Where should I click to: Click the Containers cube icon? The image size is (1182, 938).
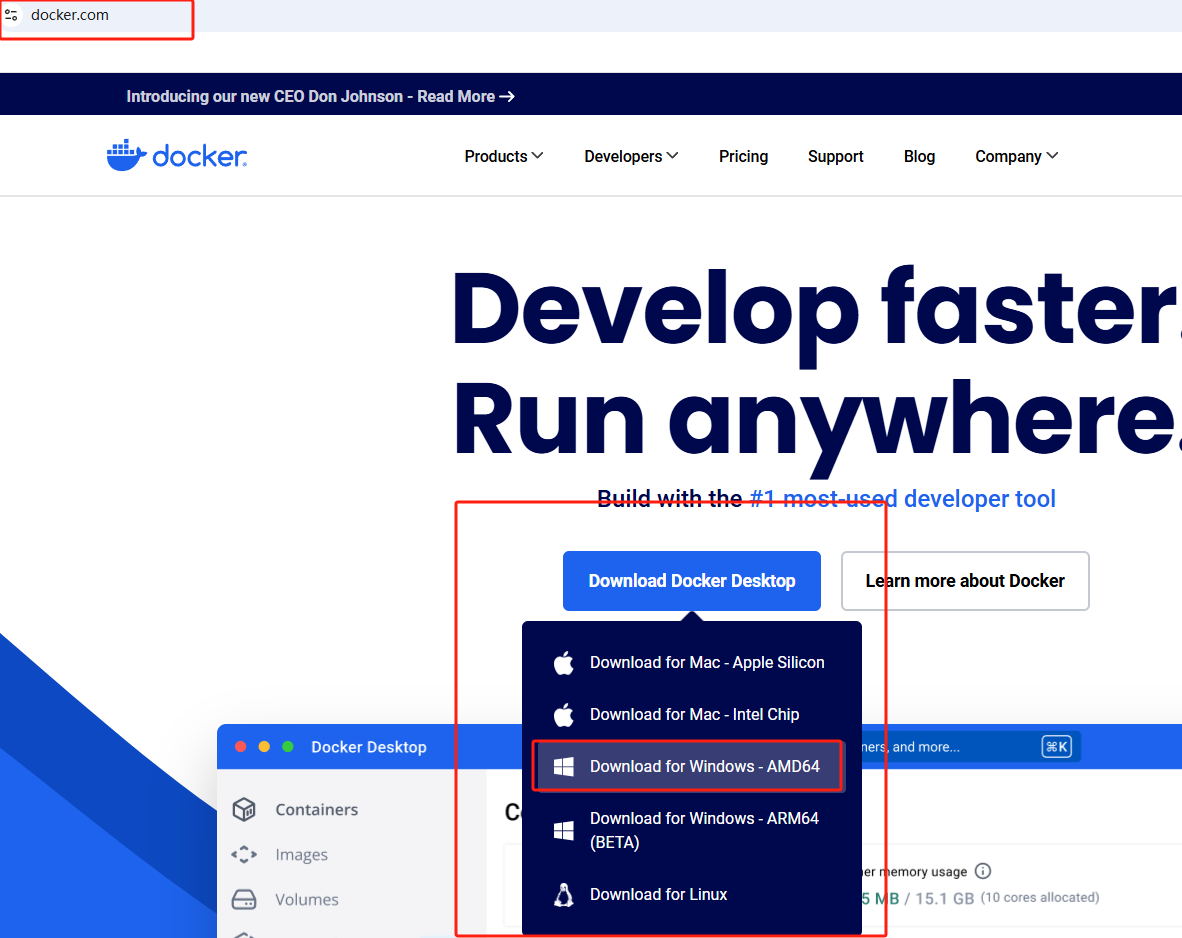pyautogui.click(x=244, y=809)
